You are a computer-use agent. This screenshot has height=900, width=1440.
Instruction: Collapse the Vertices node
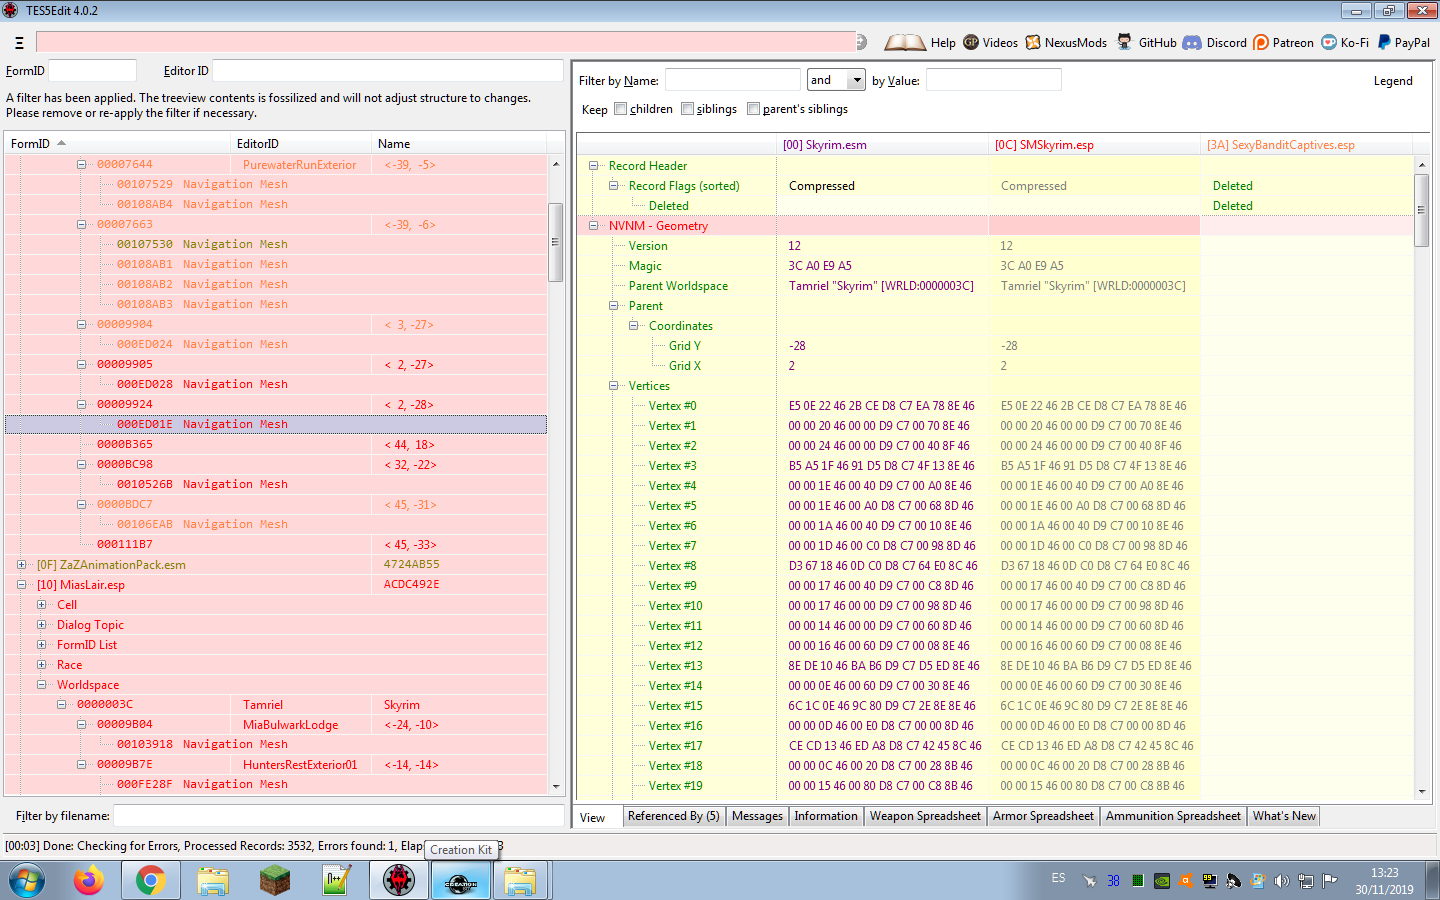tap(613, 386)
